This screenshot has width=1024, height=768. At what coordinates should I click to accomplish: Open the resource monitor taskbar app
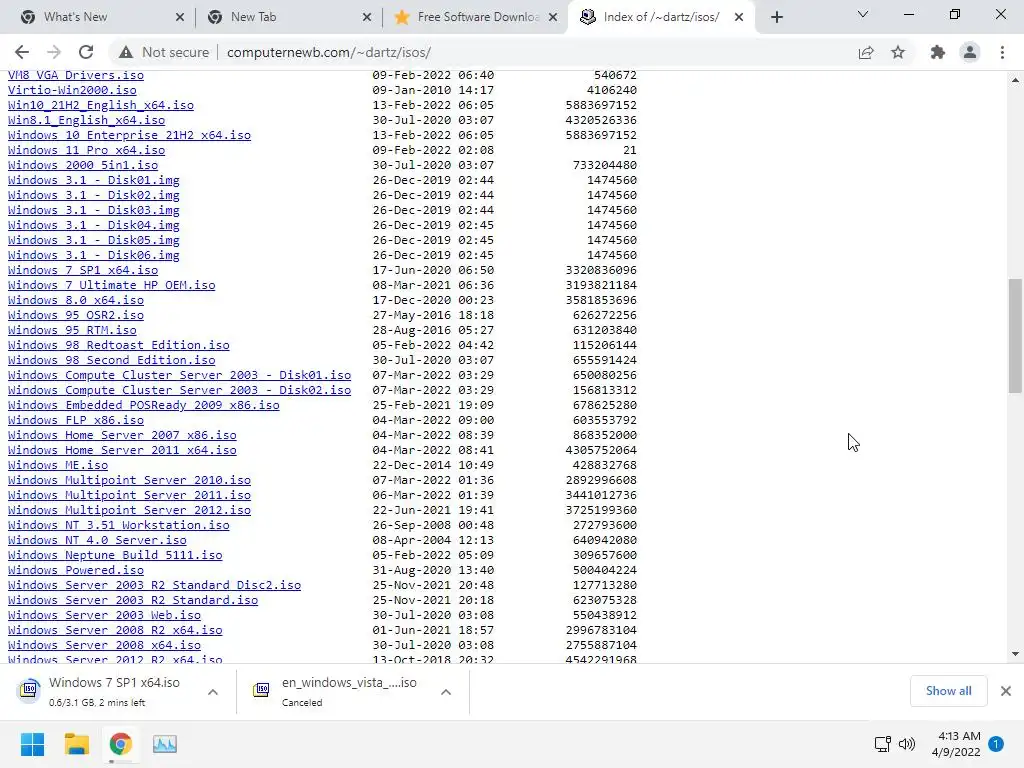pyautogui.click(x=165, y=744)
